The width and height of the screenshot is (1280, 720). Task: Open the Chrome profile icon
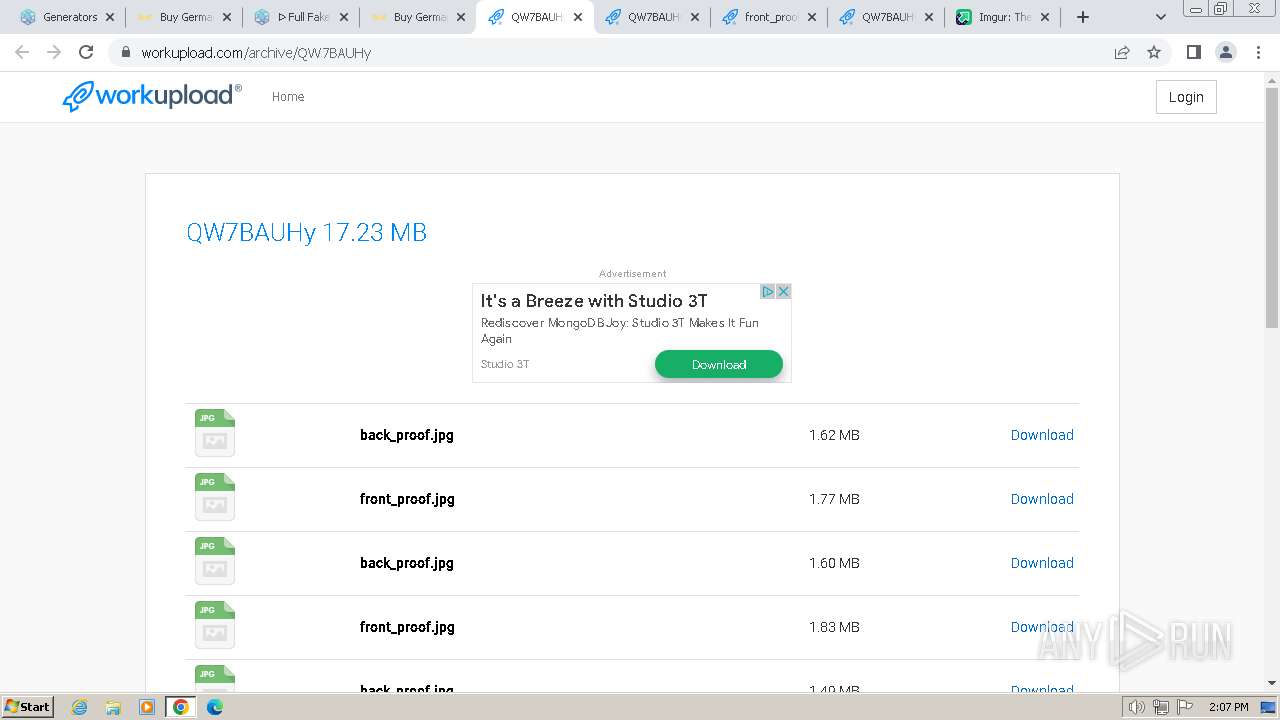pyautogui.click(x=1226, y=53)
